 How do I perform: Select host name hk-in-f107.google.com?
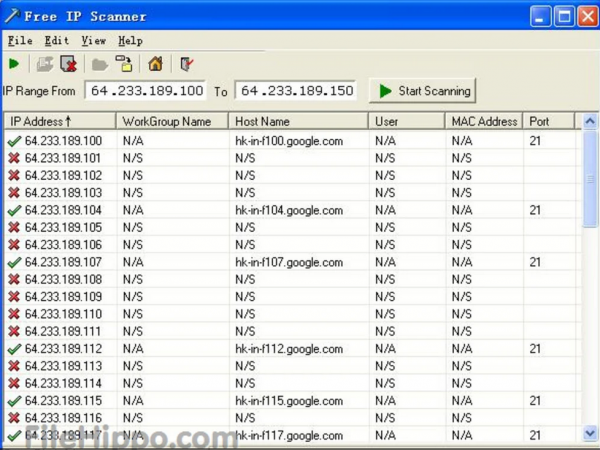pyautogui.click(x=289, y=262)
